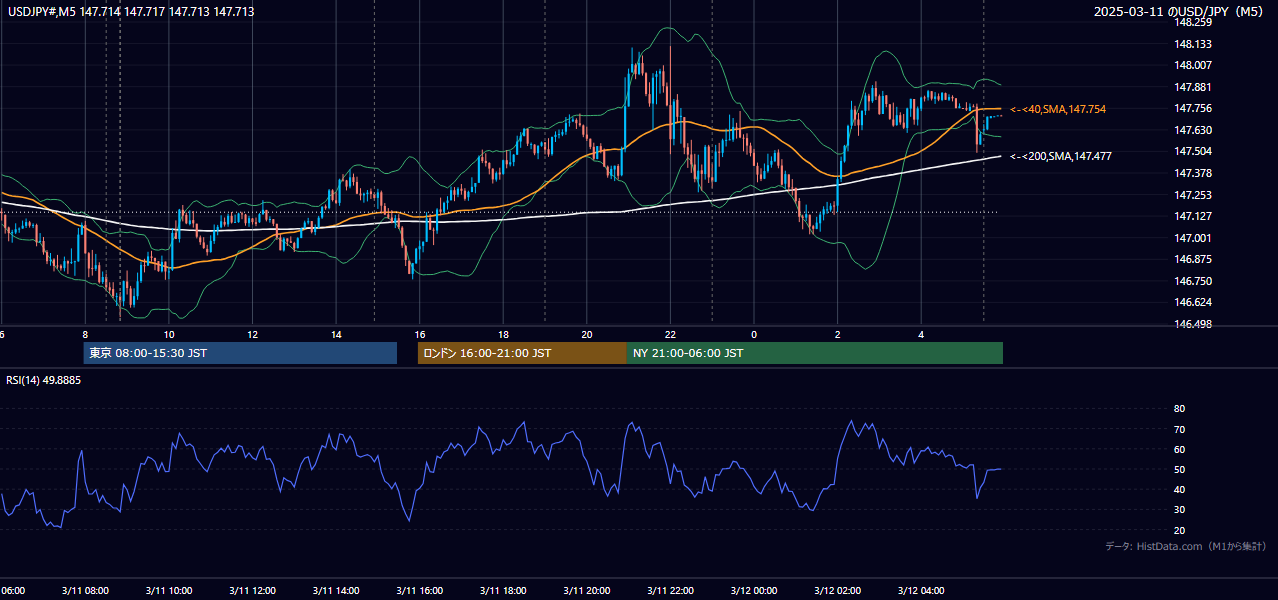
Task: Click the 3/11 10:00 date label
Action: point(169,591)
